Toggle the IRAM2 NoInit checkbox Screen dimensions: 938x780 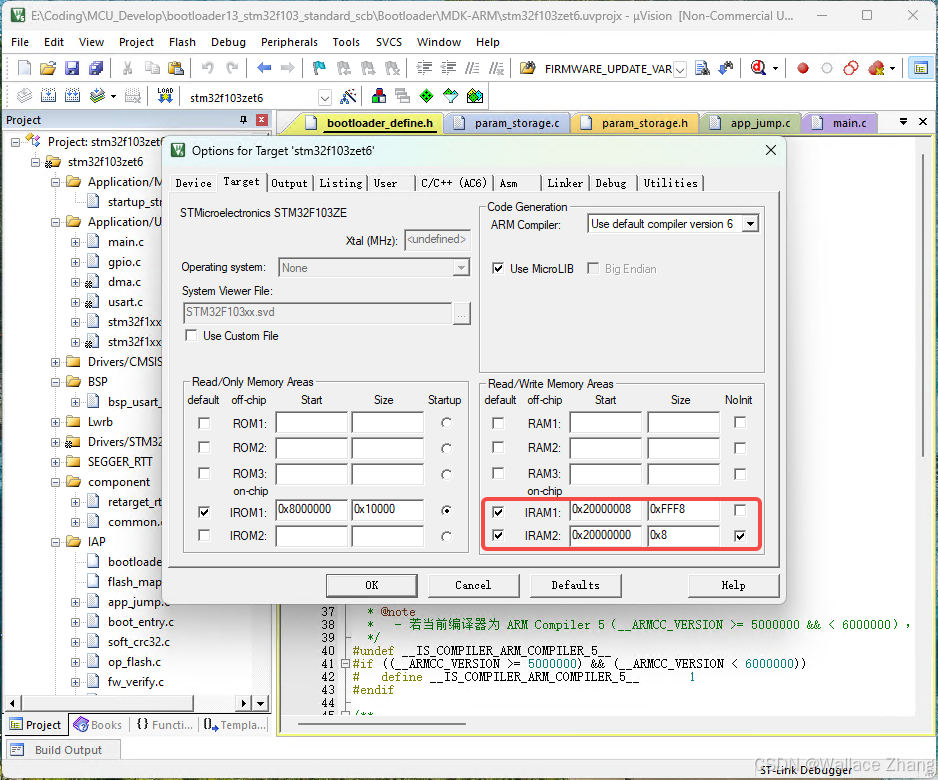coord(740,535)
